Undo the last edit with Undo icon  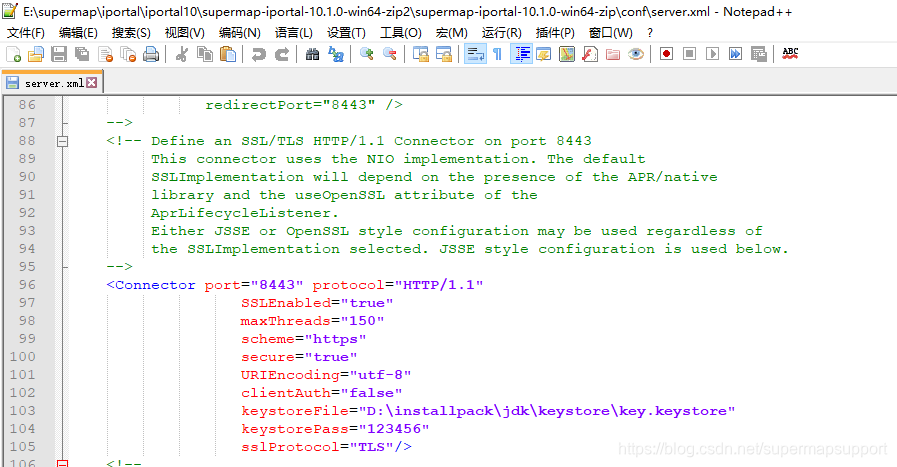259,54
